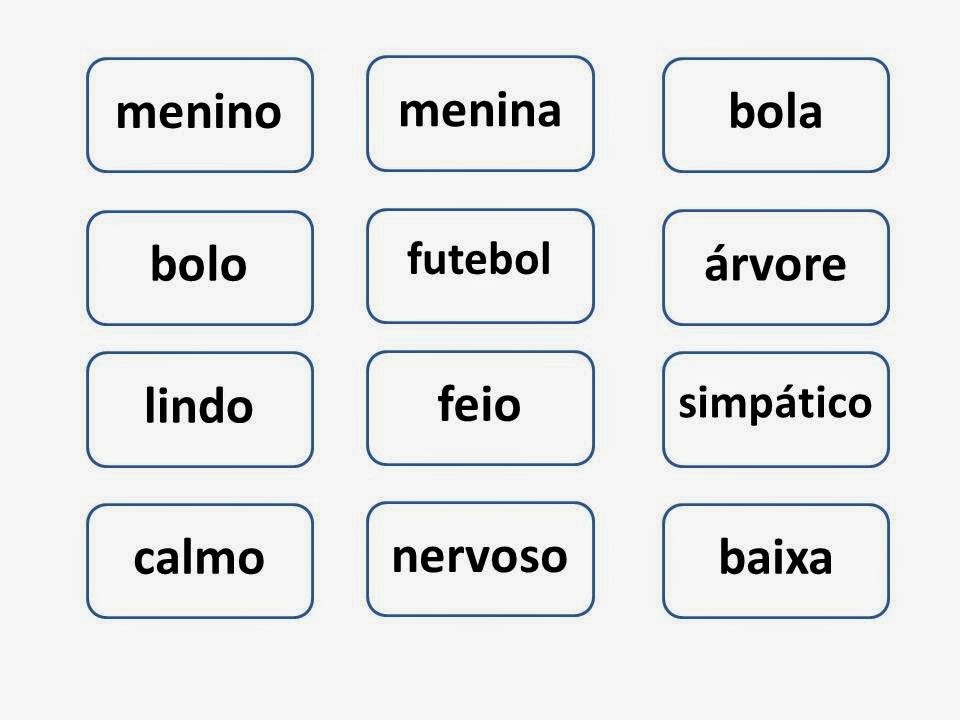
Task: Click the card meaning calm
Action: click(200, 561)
